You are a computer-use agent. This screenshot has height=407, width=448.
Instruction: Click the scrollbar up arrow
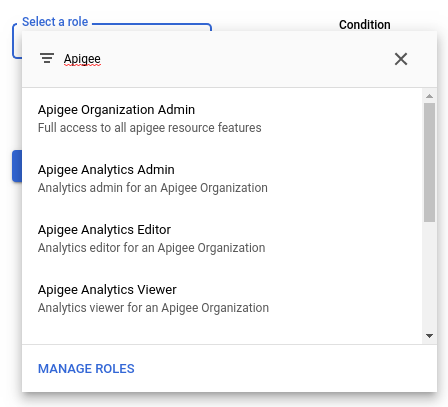coord(429,96)
